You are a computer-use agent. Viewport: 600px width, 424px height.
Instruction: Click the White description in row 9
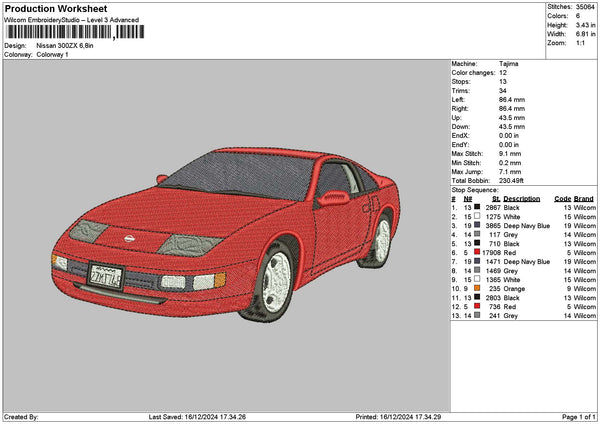pos(512,280)
